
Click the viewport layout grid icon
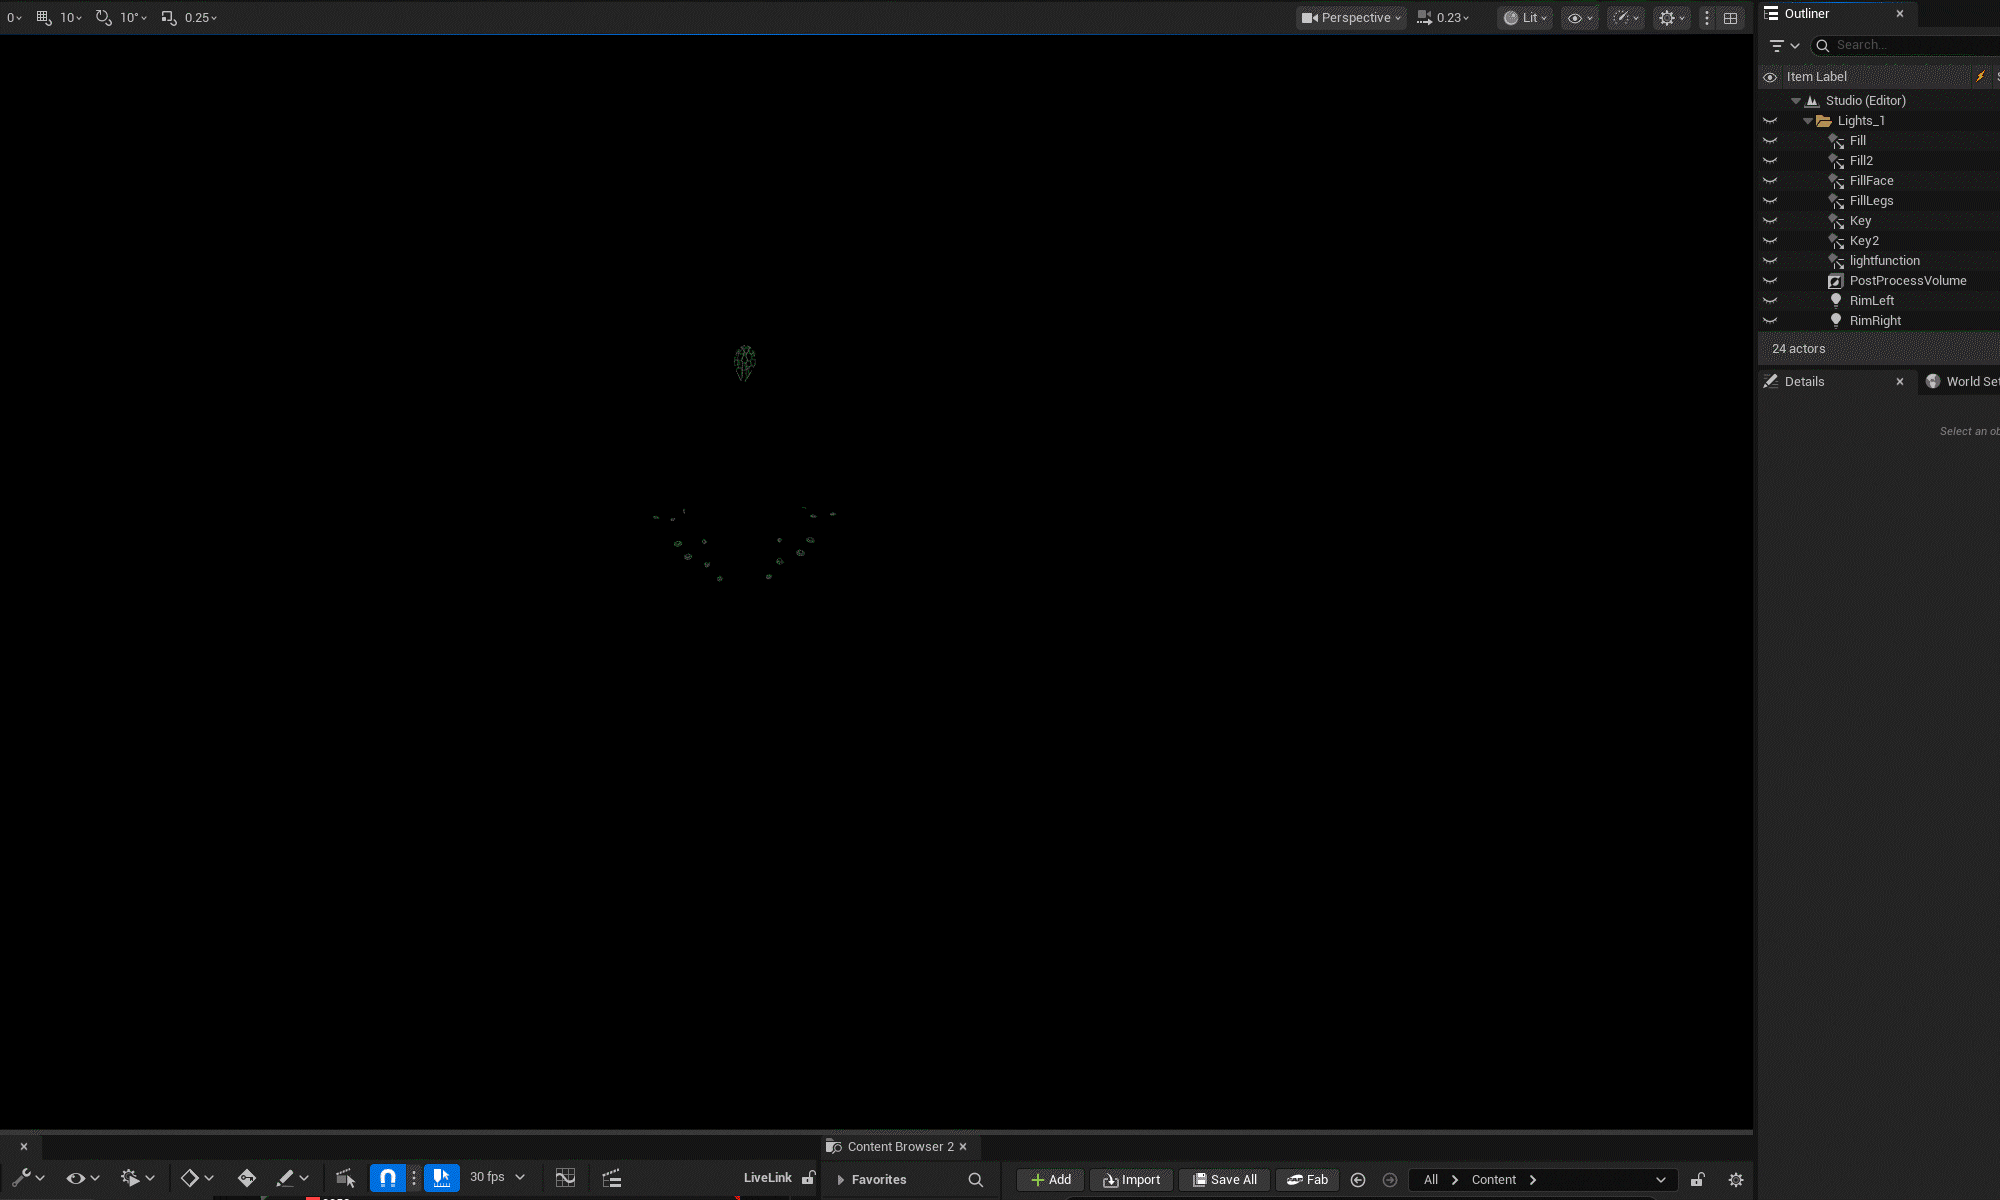(x=1730, y=18)
